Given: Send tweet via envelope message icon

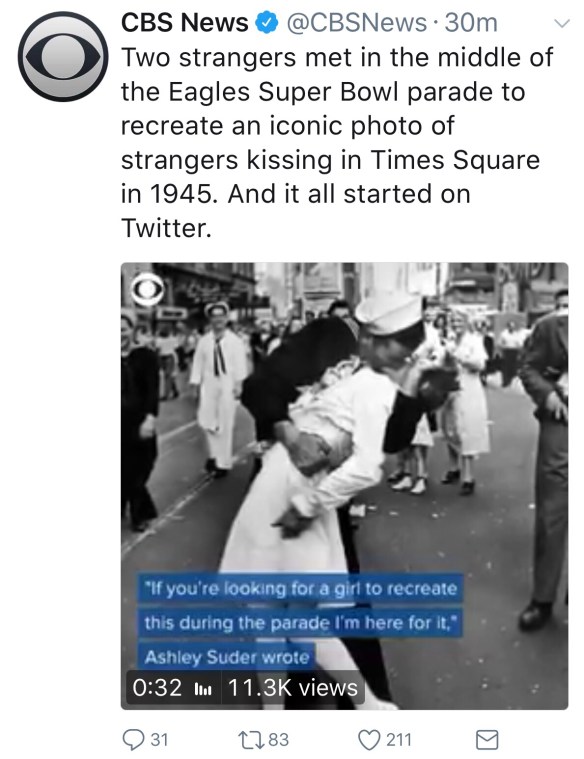Looking at the screenshot, I should [487, 740].
